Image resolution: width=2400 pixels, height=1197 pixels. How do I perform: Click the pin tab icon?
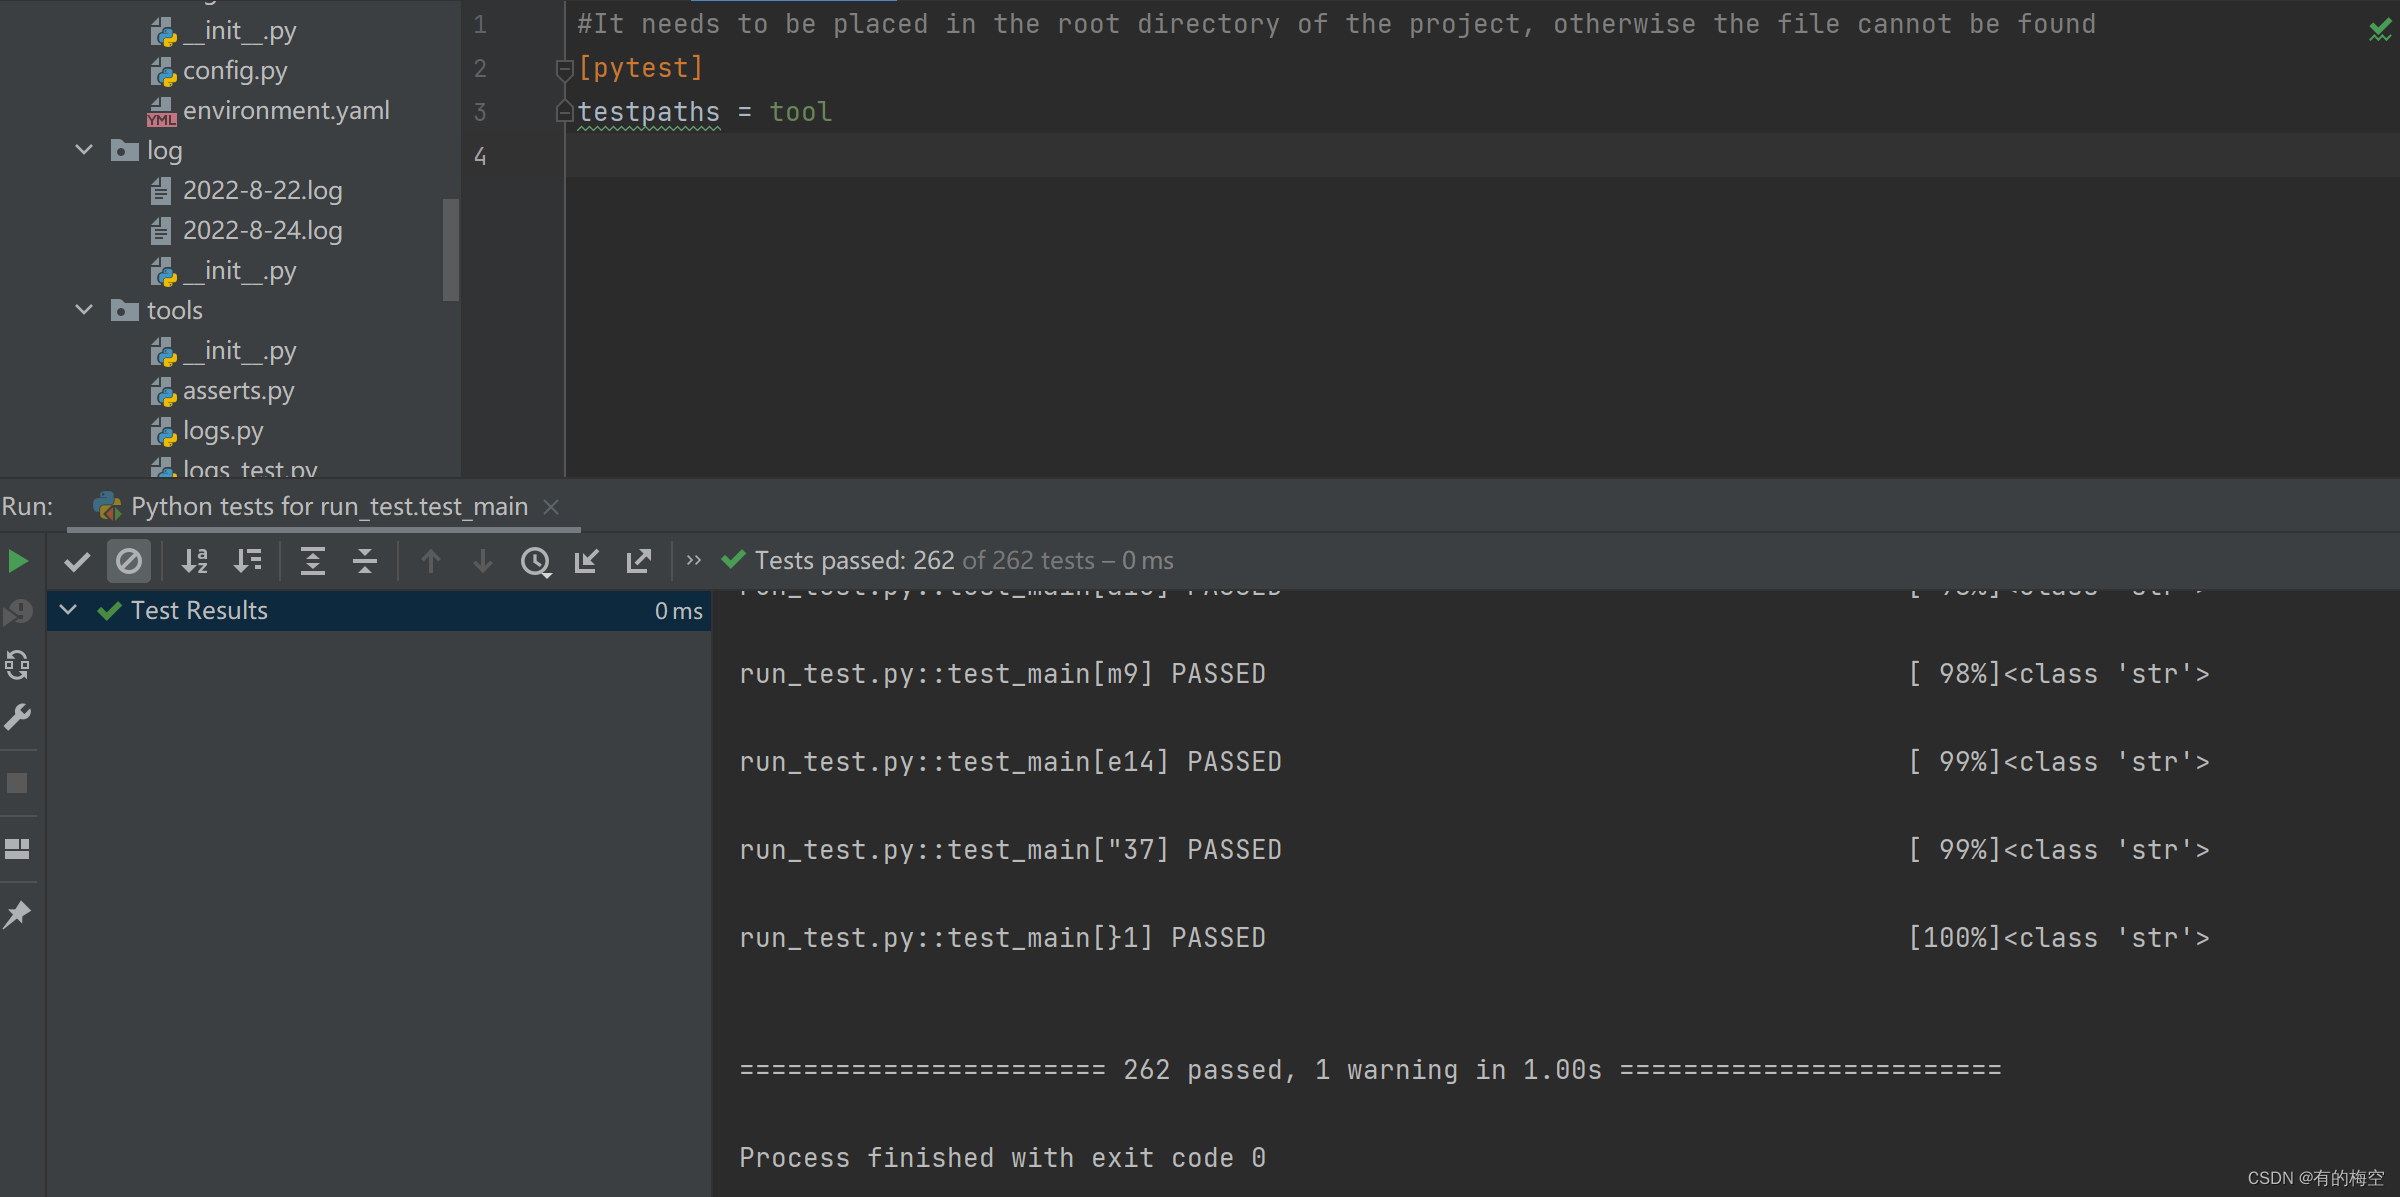coord(18,914)
